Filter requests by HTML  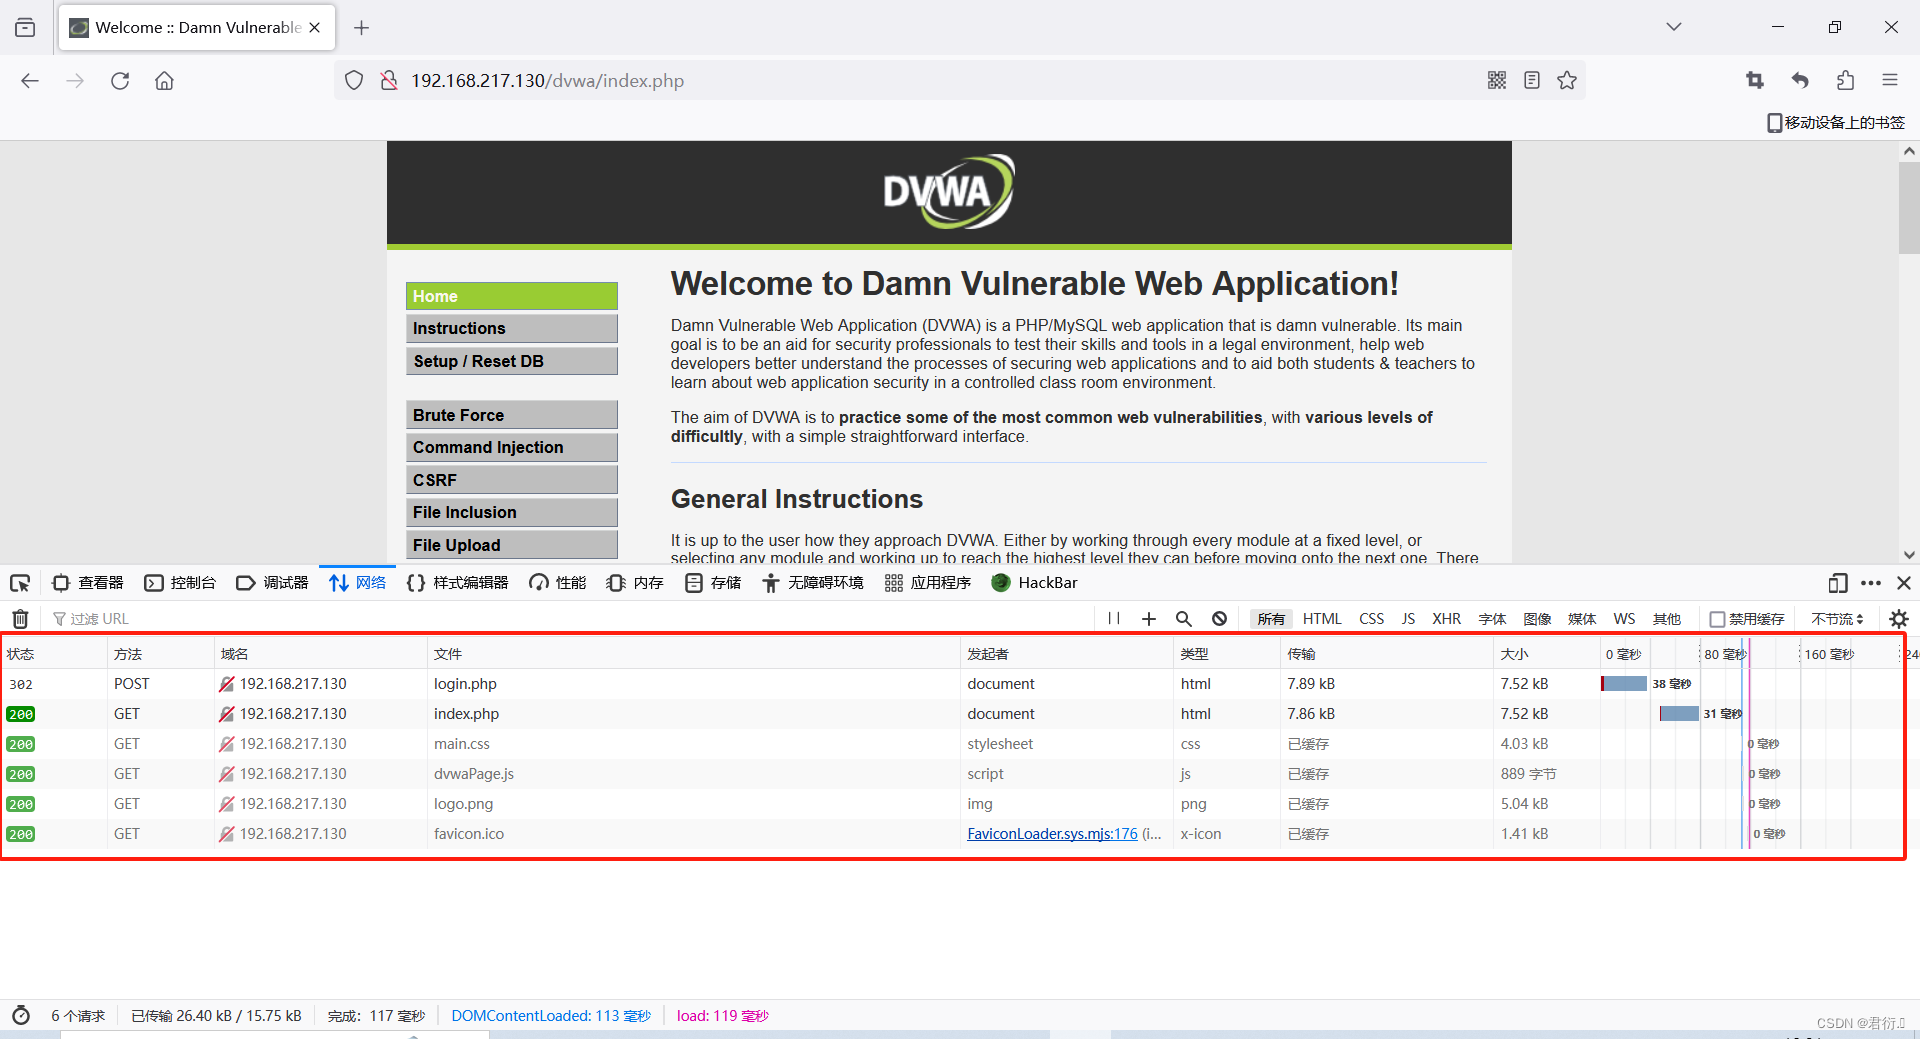(1322, 619)
